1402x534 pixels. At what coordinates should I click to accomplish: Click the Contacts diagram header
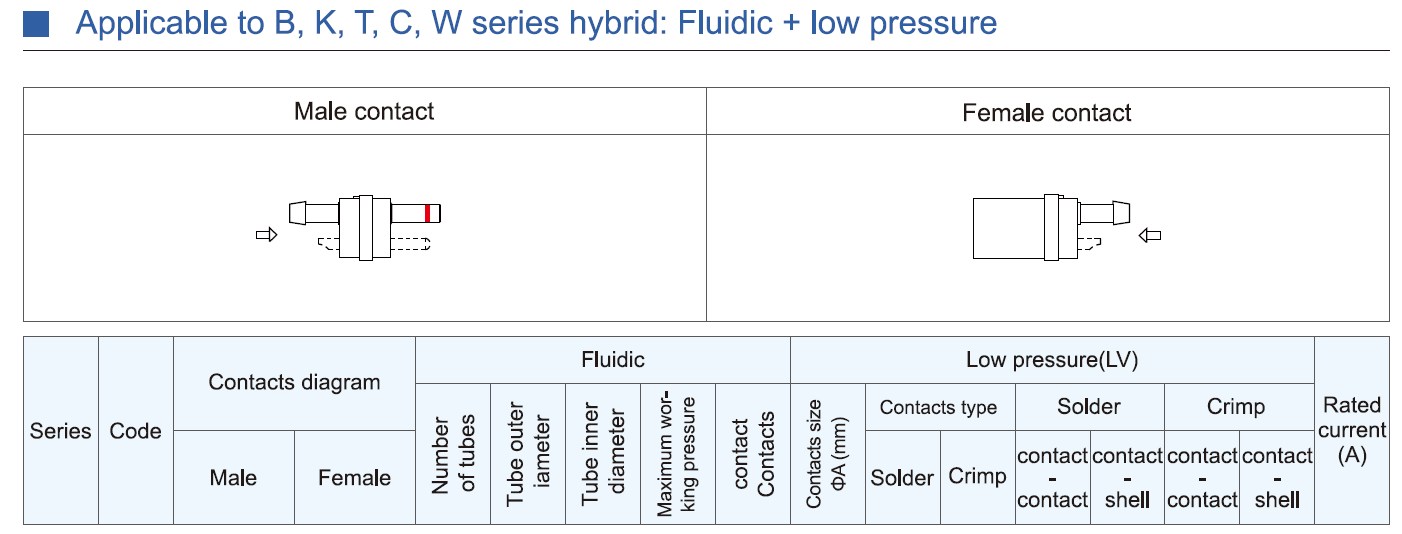pos(294,382)
